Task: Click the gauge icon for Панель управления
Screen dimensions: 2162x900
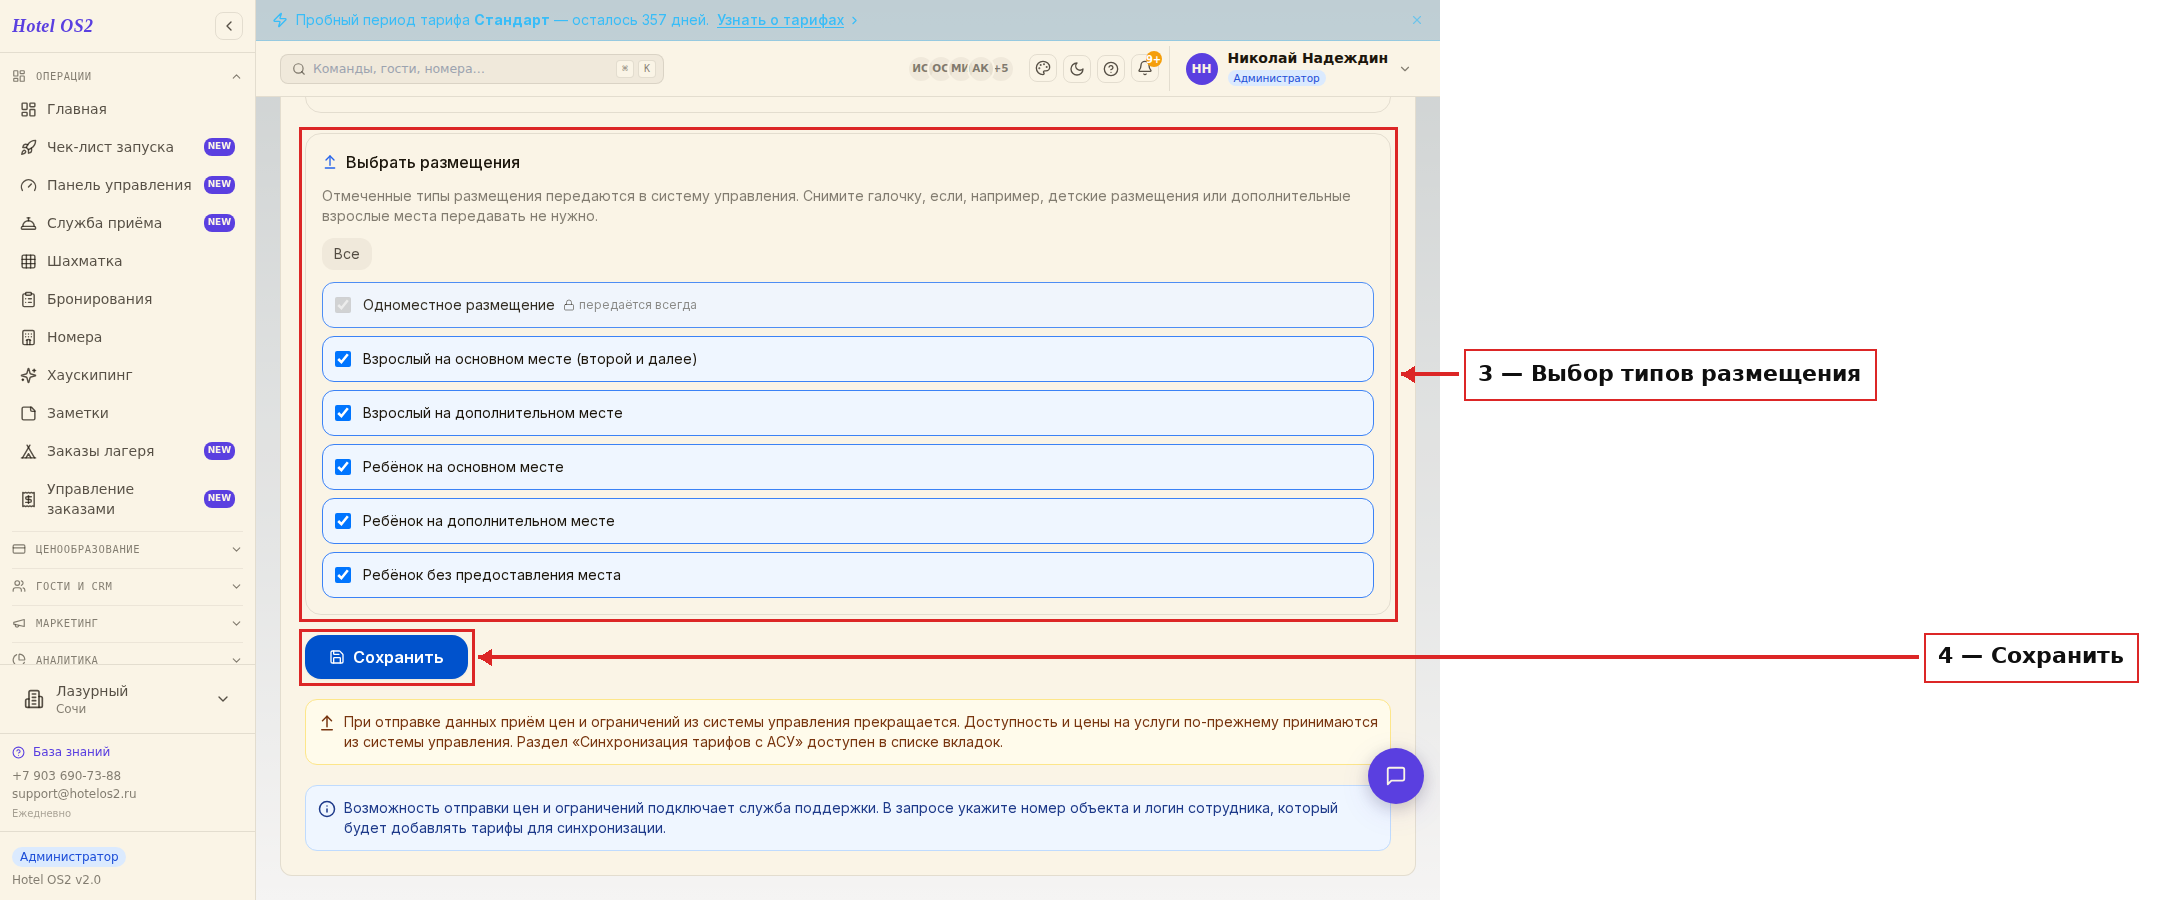Action: click(29, 185)
